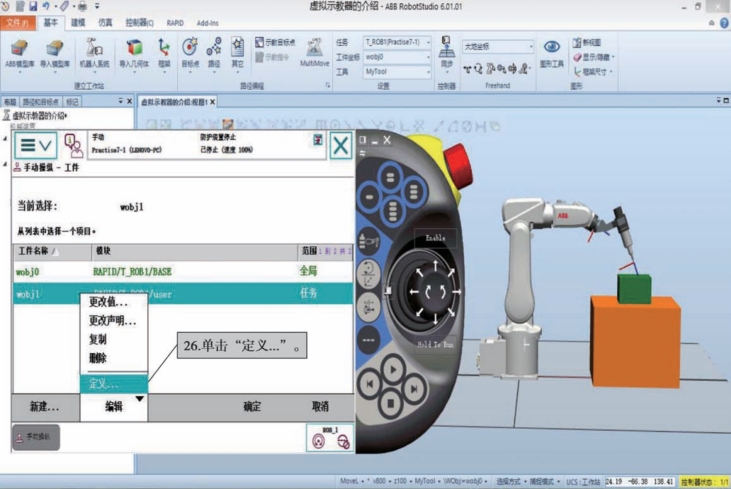Click the Import Geometry icon
The image size is (731, 489).
133,52
